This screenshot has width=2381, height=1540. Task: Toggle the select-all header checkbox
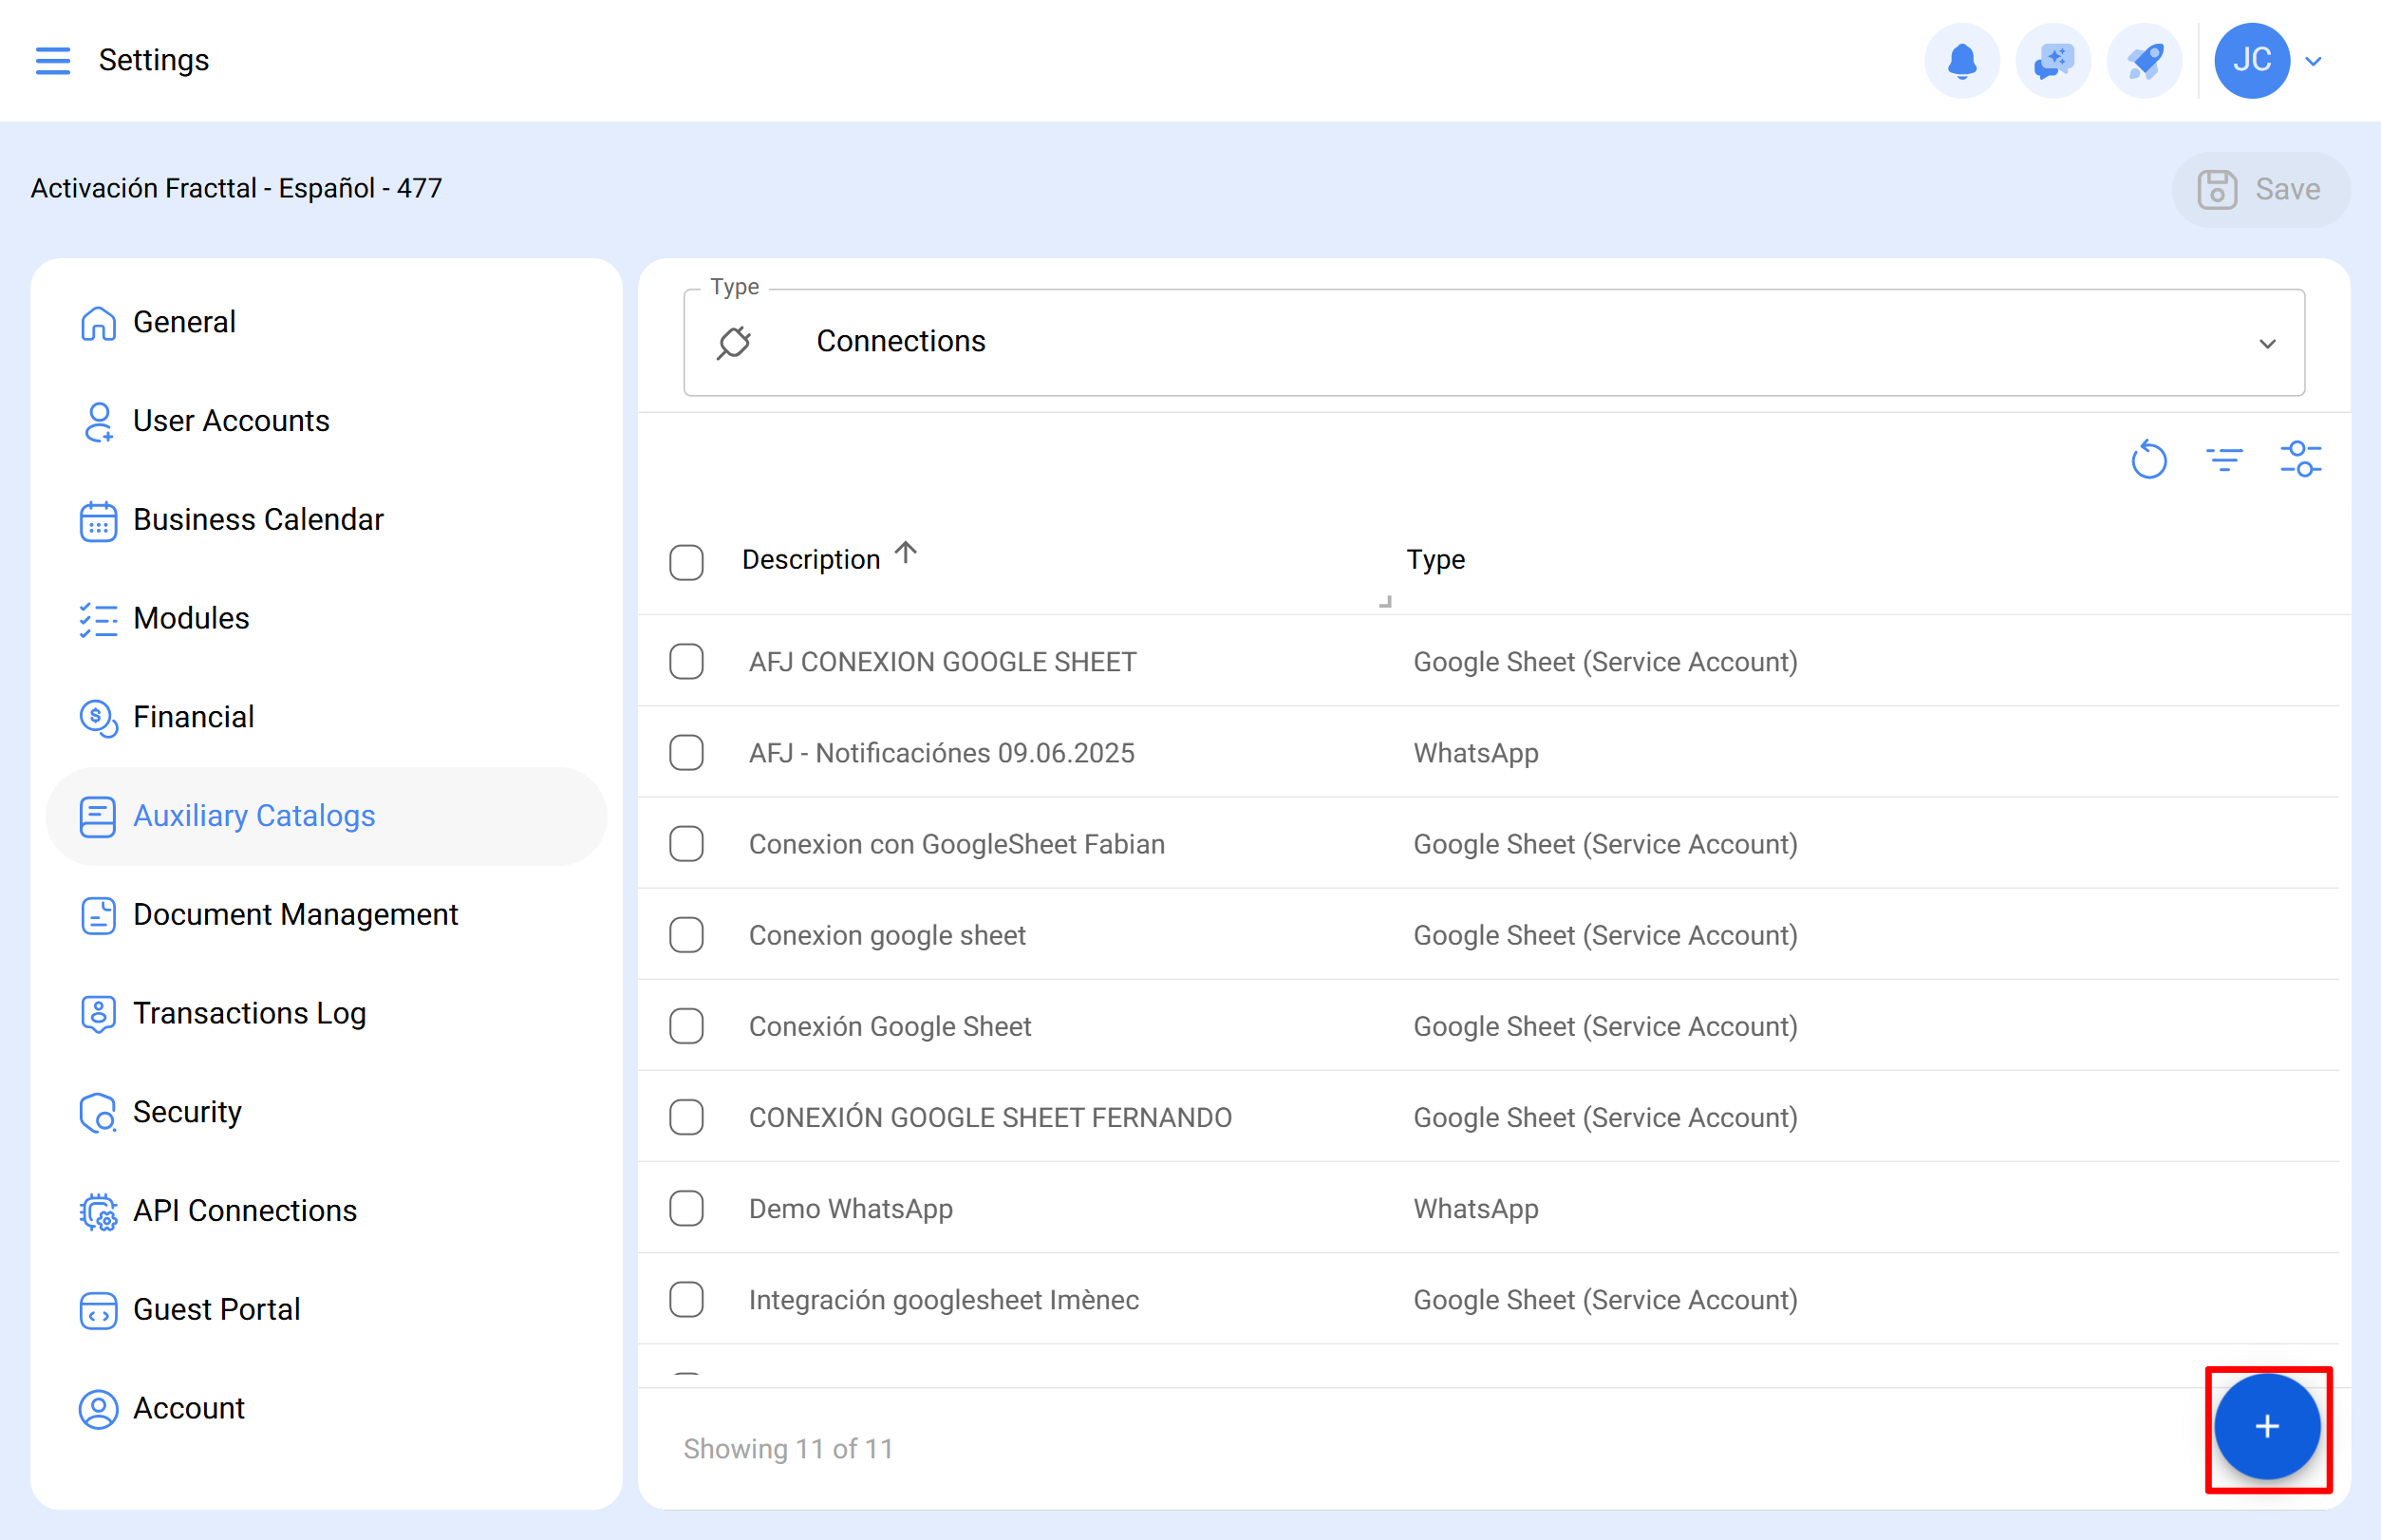[x=686, y=561]
